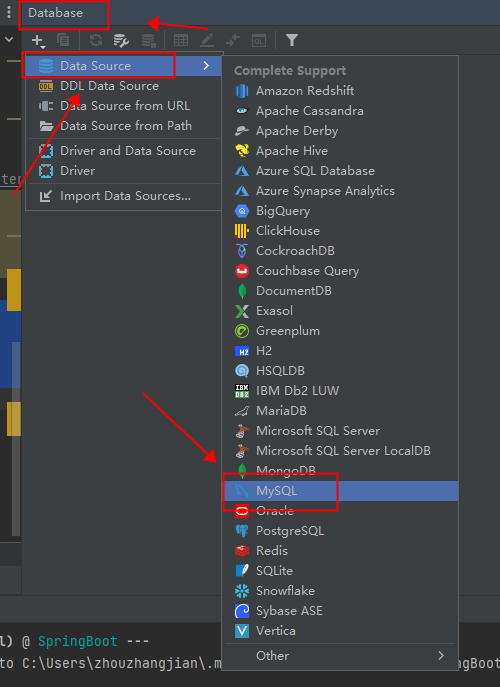Select Microsoft SQL Server LocalDB

[x=341, y=451]
